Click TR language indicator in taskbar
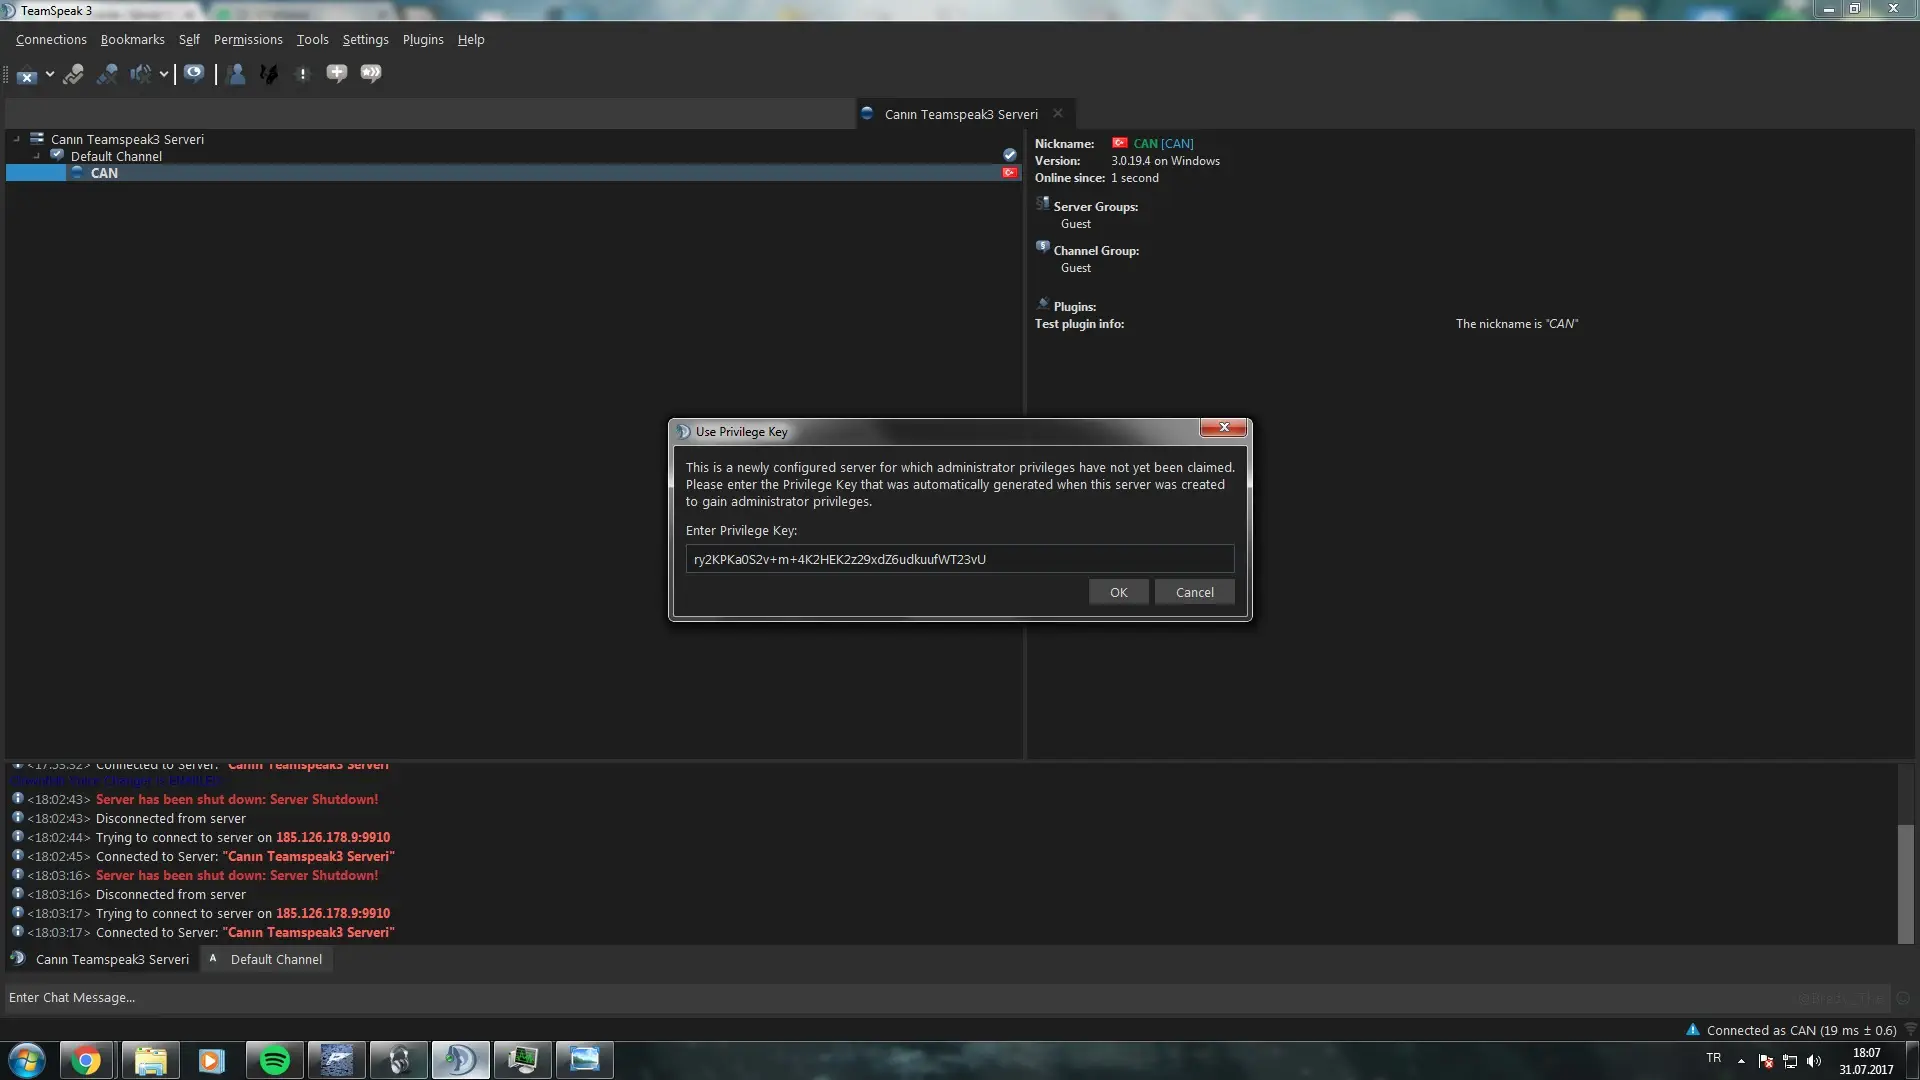Viewport: 1920px width, 1080px height. click(x=1714, y=1058)
